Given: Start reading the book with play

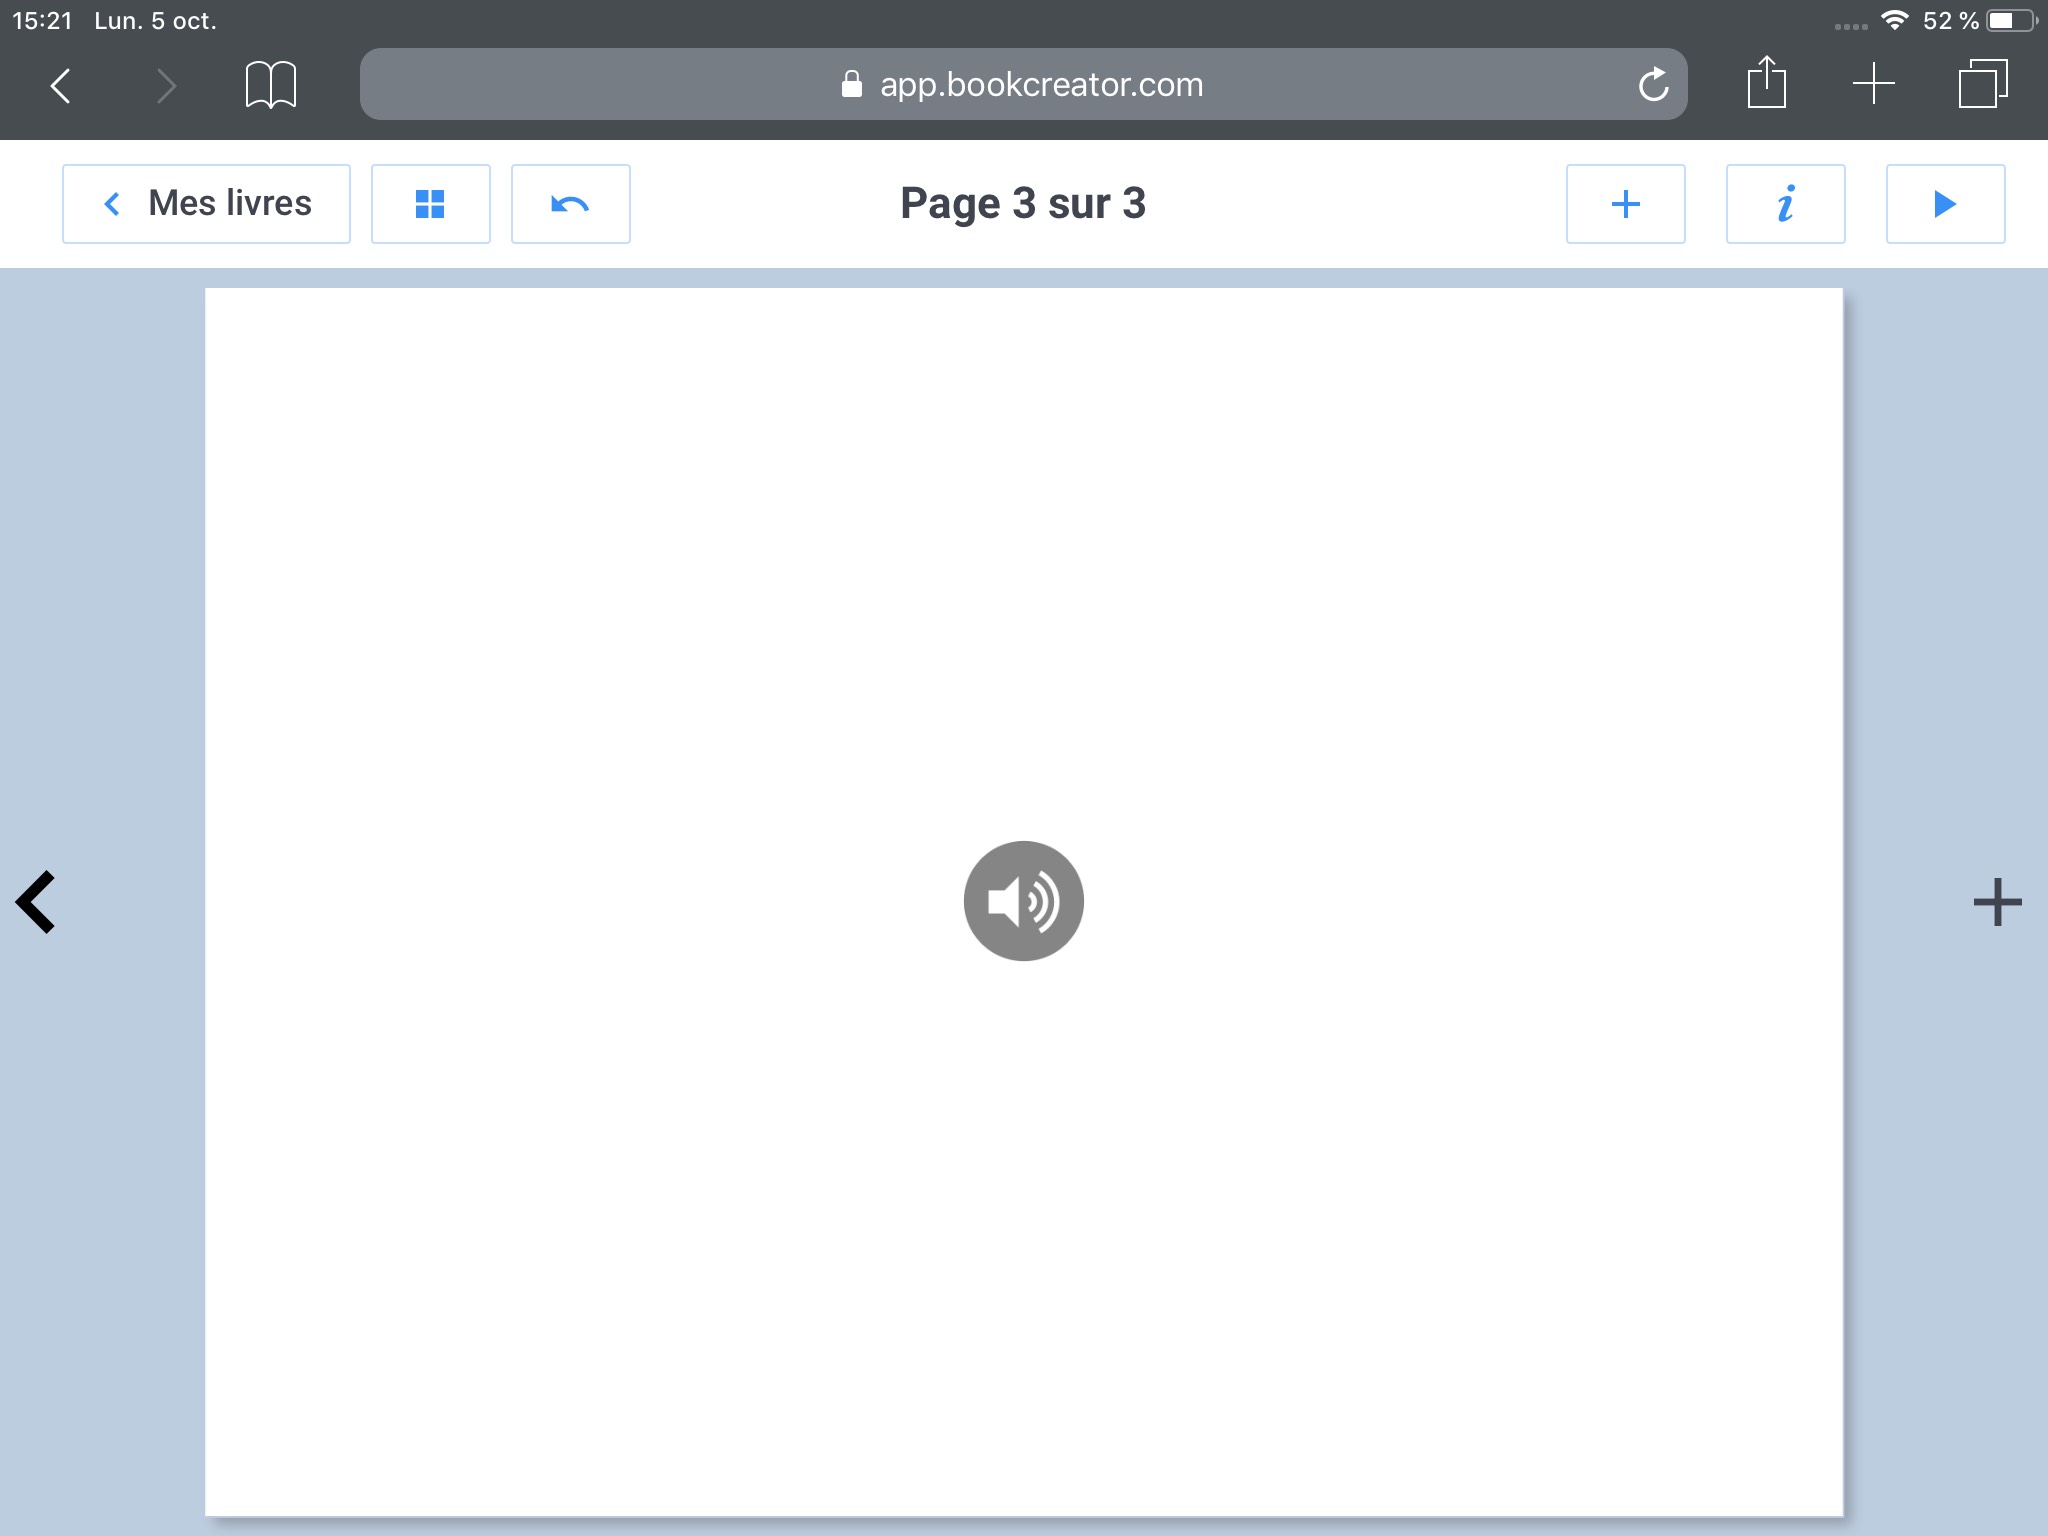Looking at the screenshot, I should coord(1944,204).
